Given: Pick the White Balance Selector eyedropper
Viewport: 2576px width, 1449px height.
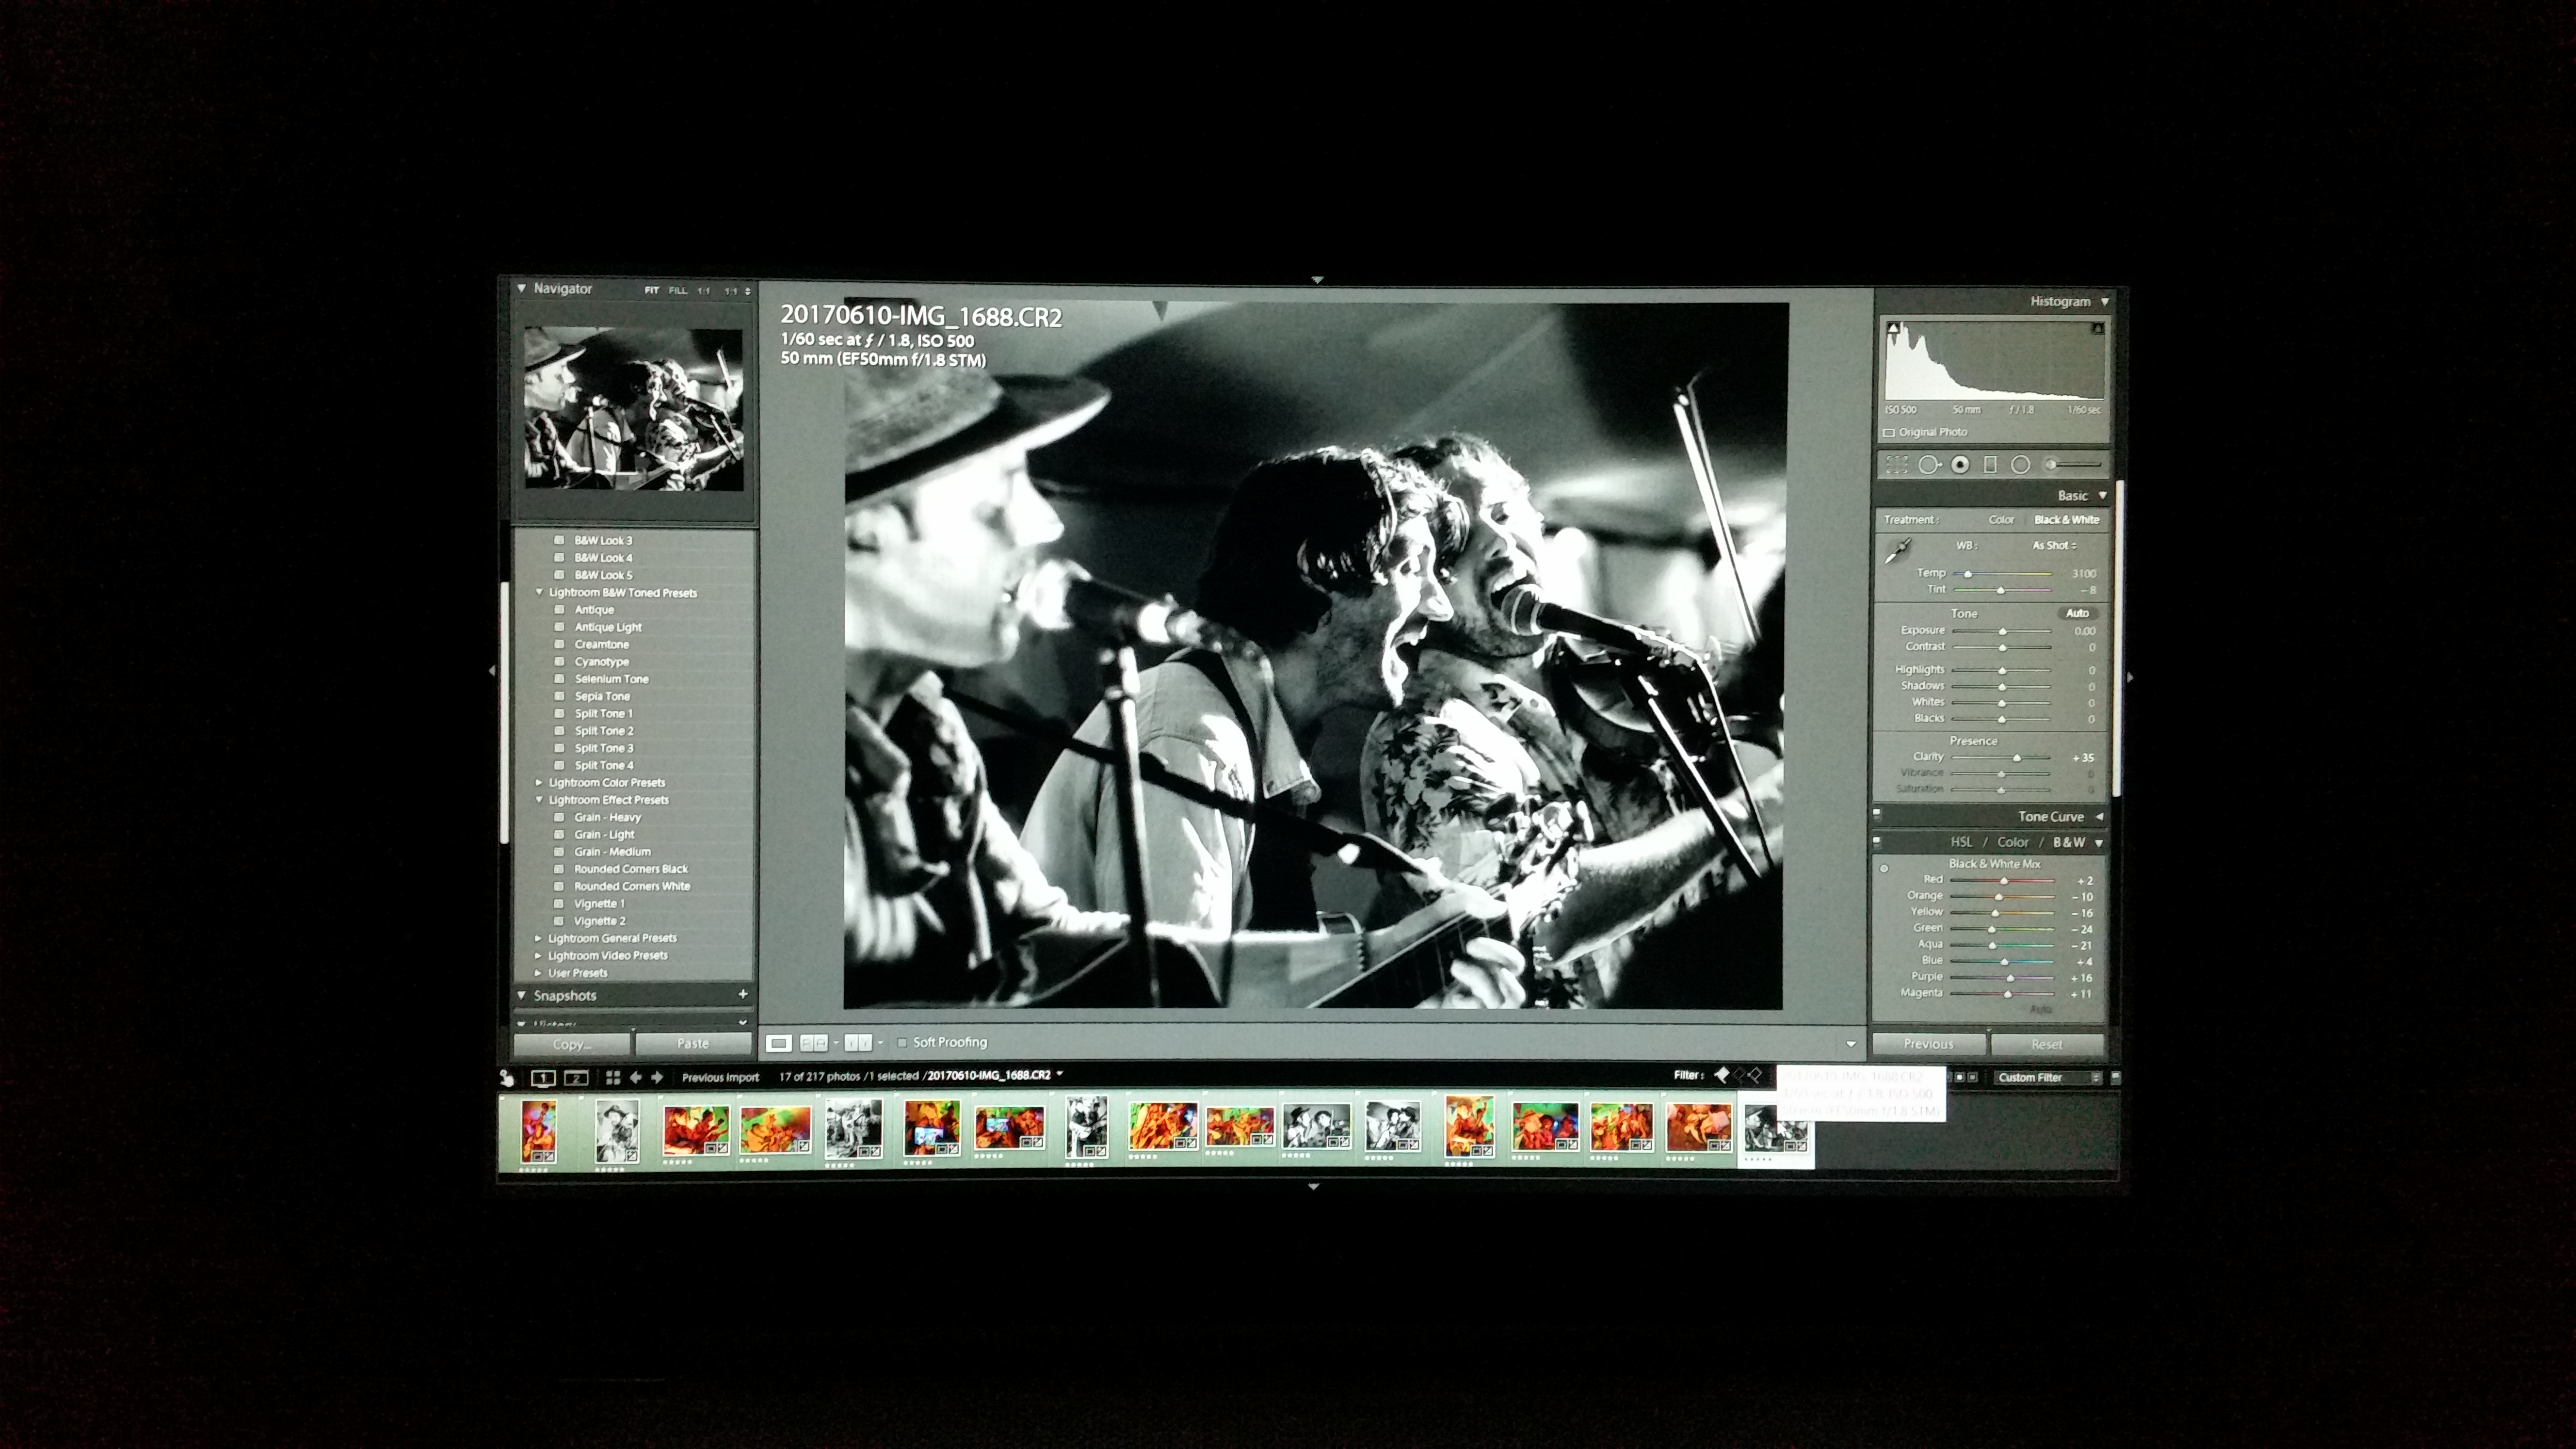Looking at the screenshot, I should [x=1897, y=551].
